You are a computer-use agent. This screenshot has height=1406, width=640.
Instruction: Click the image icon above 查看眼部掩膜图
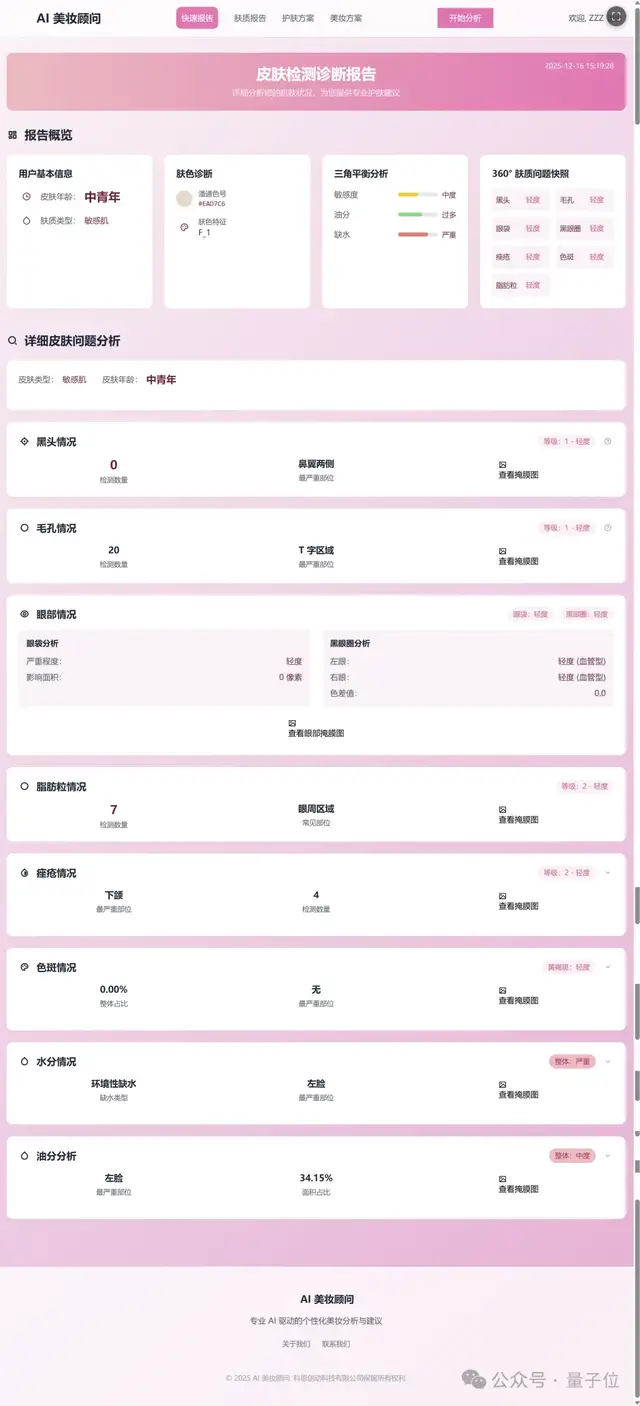point(292,723)
